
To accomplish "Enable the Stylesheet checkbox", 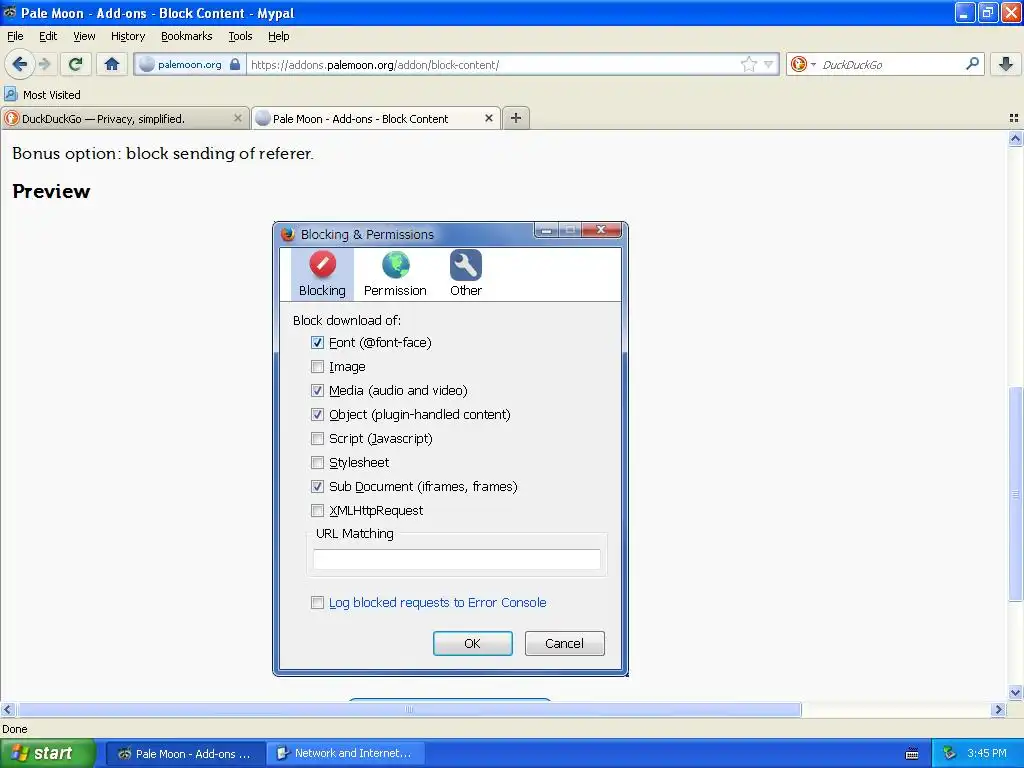I will click(317, 462).
